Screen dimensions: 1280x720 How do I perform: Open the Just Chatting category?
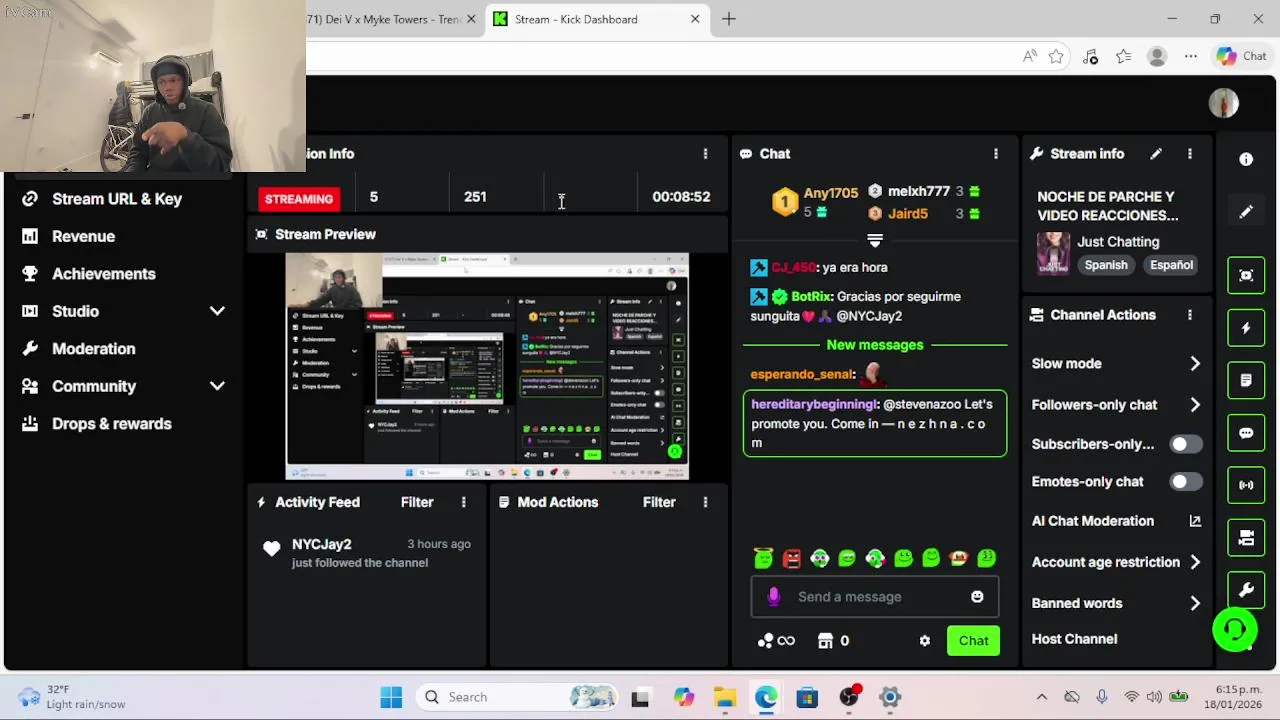click(1118, 242)
